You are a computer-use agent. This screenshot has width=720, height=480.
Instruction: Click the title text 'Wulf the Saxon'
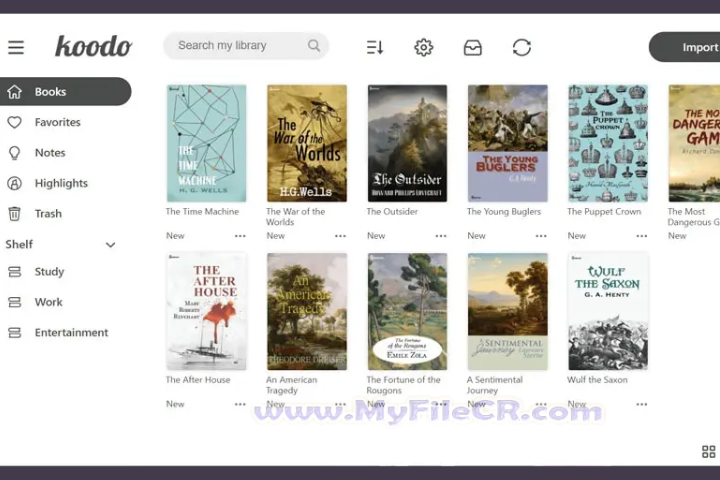[x=597, y=380]
